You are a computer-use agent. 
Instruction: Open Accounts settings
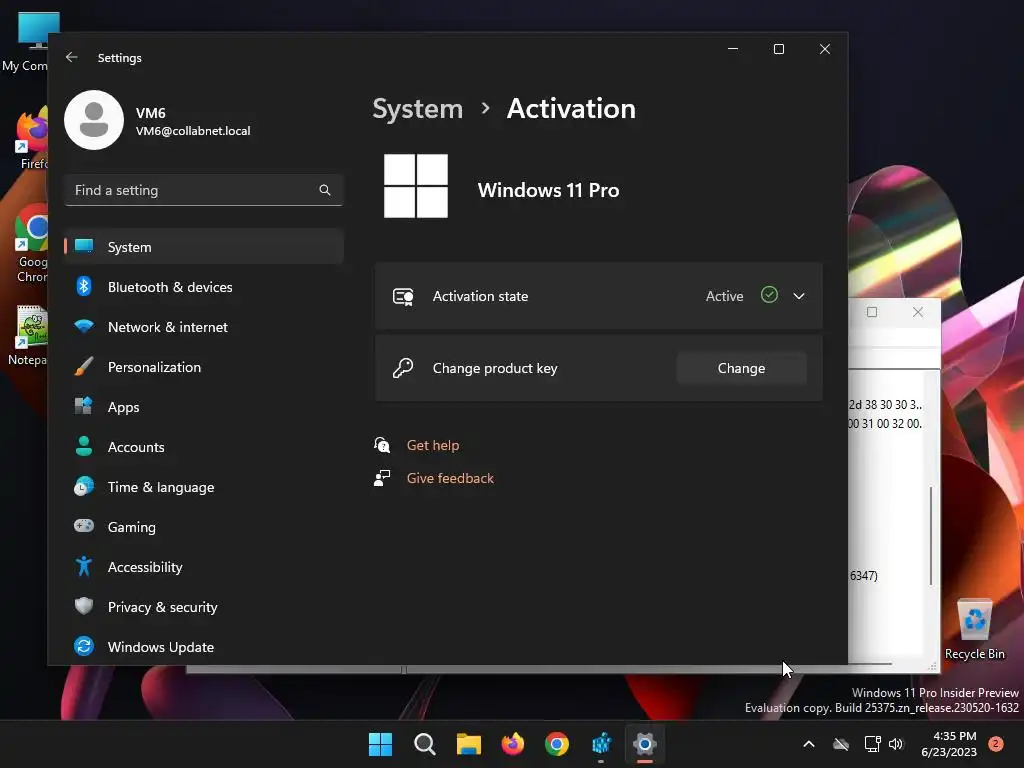coord(204,447)
